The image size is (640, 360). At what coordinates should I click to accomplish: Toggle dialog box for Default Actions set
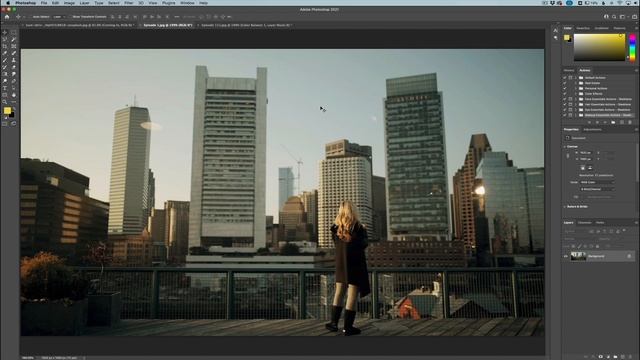[570, 78]
